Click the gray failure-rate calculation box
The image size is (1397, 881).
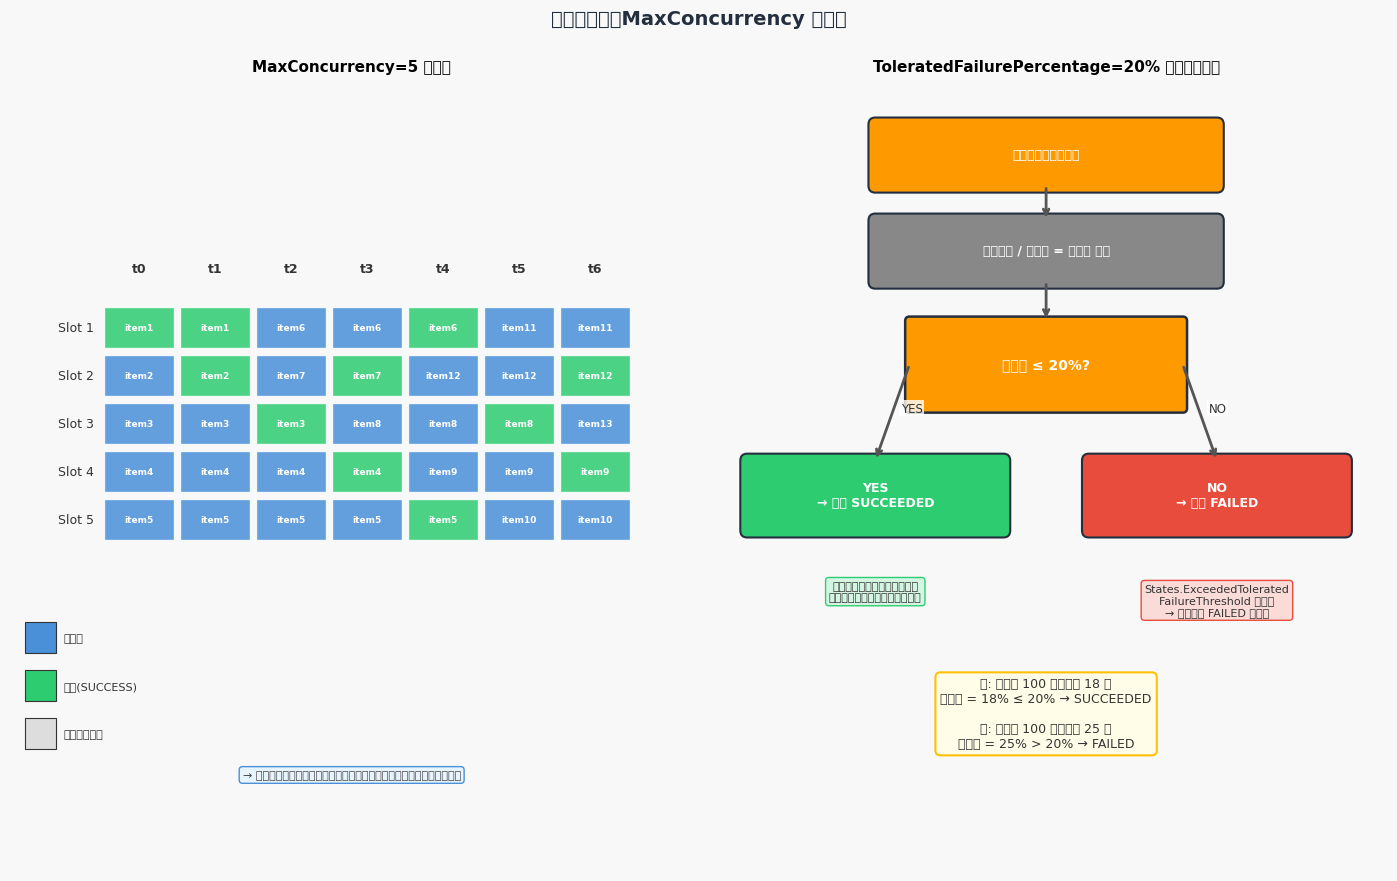coord(1046,251)
